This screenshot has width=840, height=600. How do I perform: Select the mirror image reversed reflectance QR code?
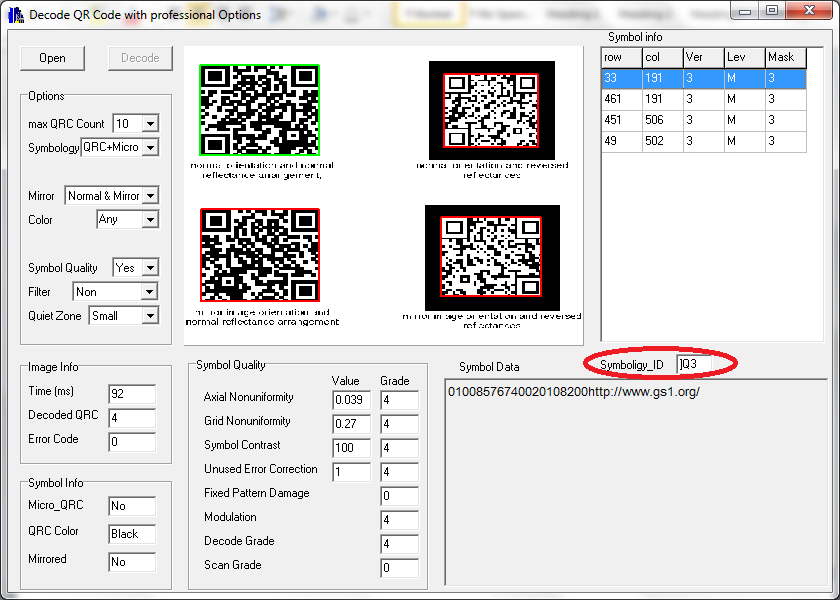pyautogui.click(x=492, y=258)
